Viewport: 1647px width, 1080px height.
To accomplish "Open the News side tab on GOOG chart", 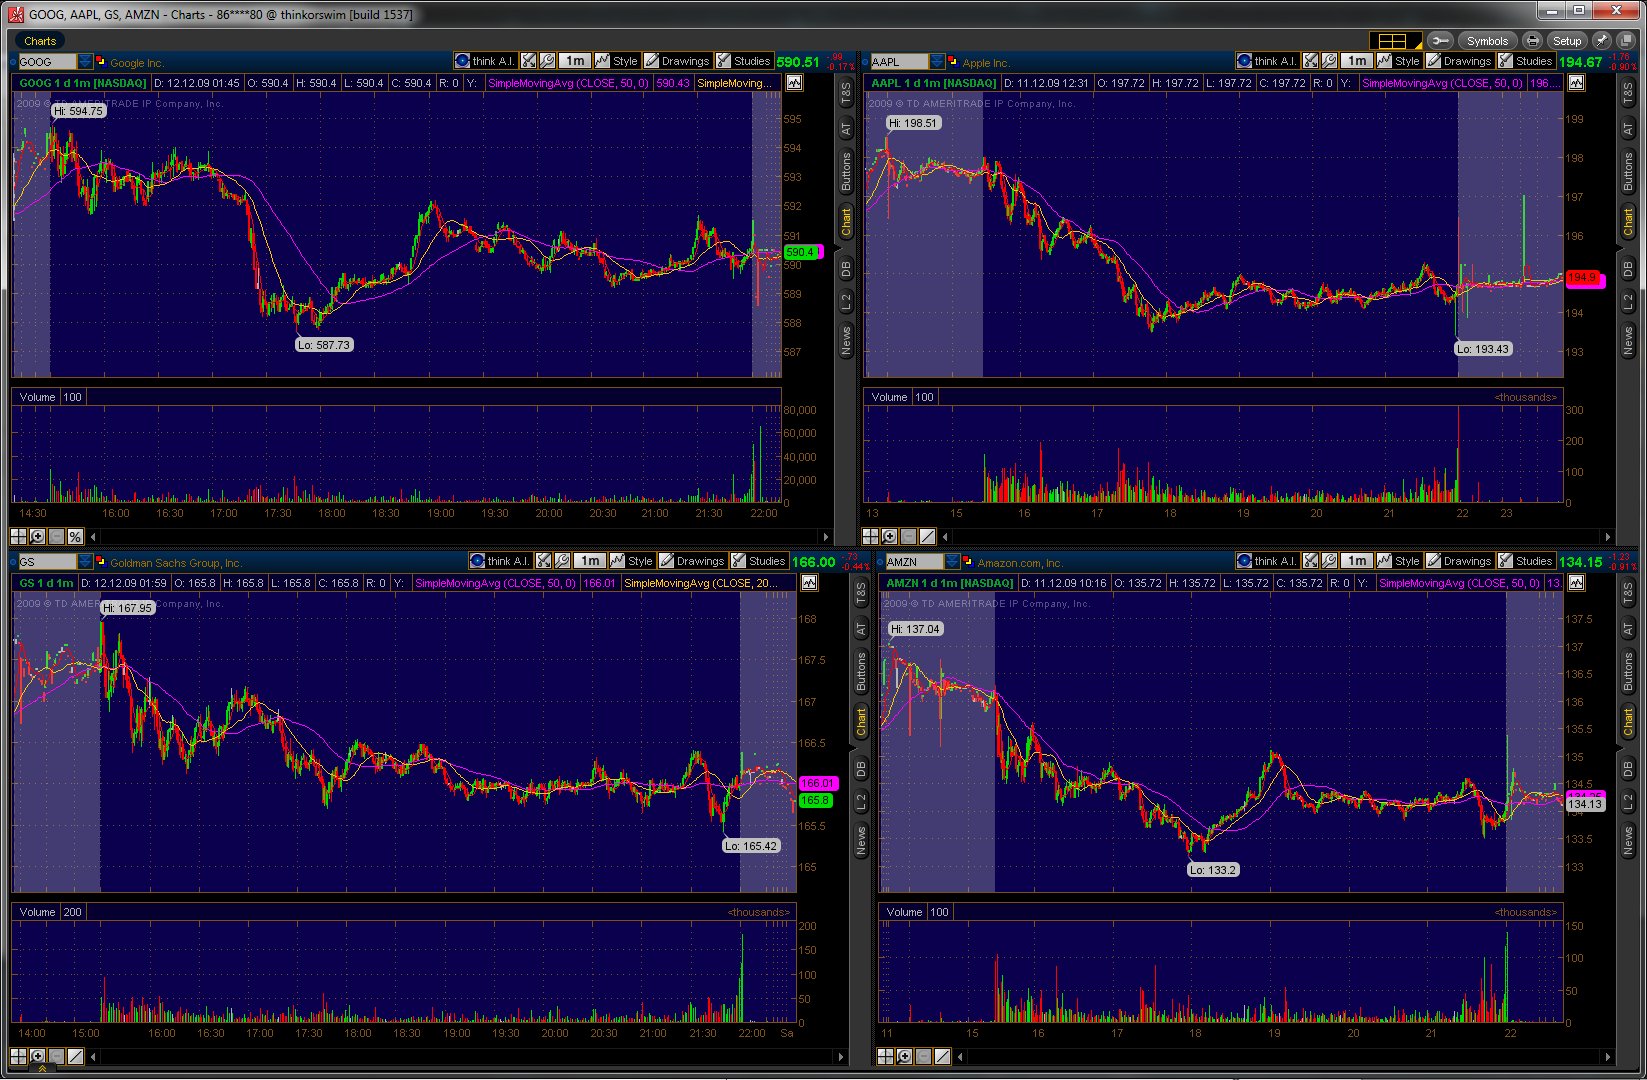I will tap(846, 340).
